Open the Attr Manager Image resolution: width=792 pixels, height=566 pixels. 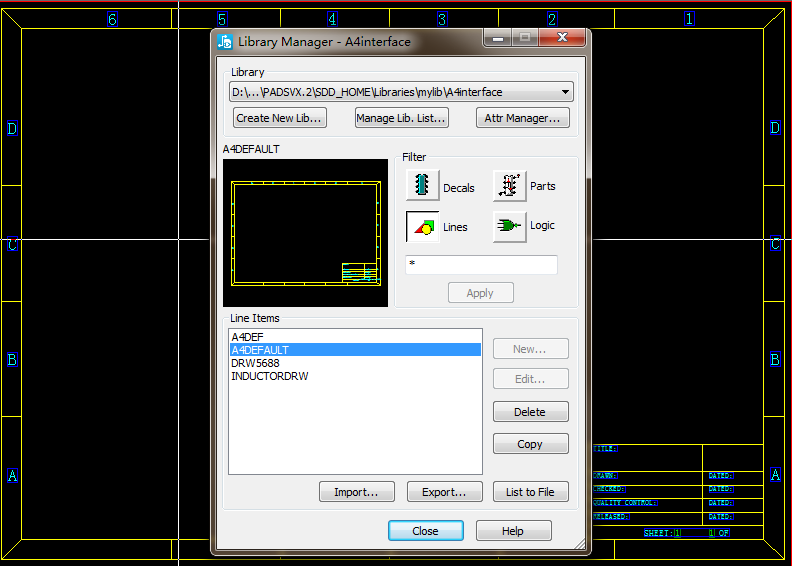tap(523, 118)
